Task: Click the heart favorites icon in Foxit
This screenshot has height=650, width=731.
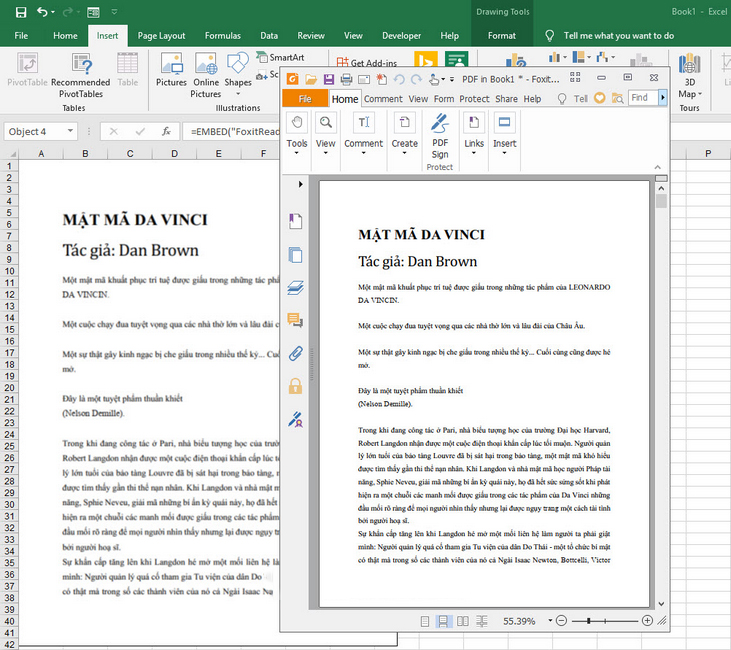Action: (600, 98)
